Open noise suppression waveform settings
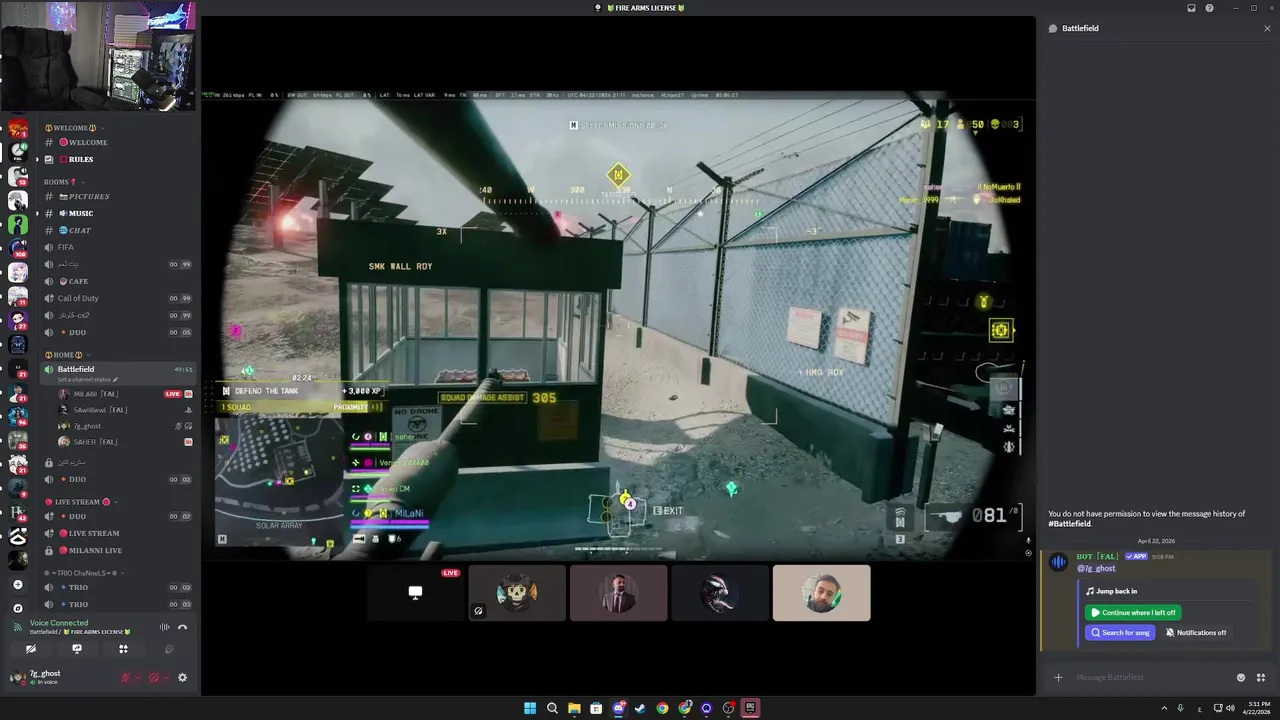Screen dimensions: 1280x720 click(x=164, y=627)
